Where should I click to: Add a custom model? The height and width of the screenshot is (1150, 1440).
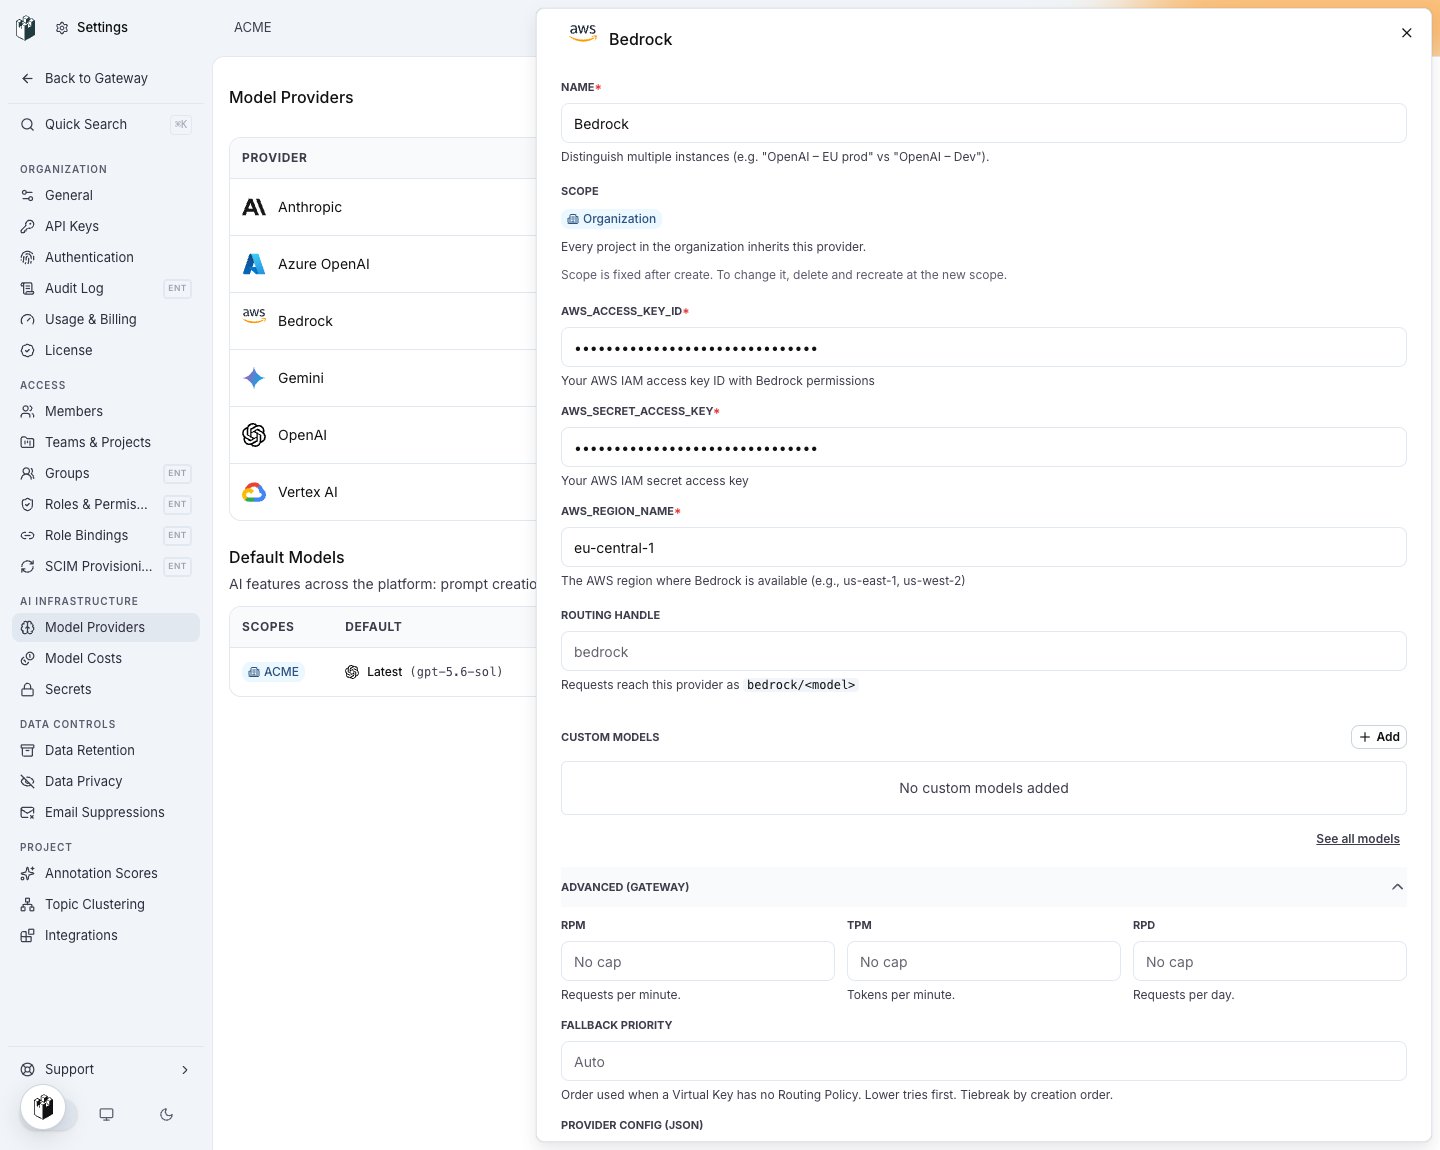click(x=1379, y=737)
